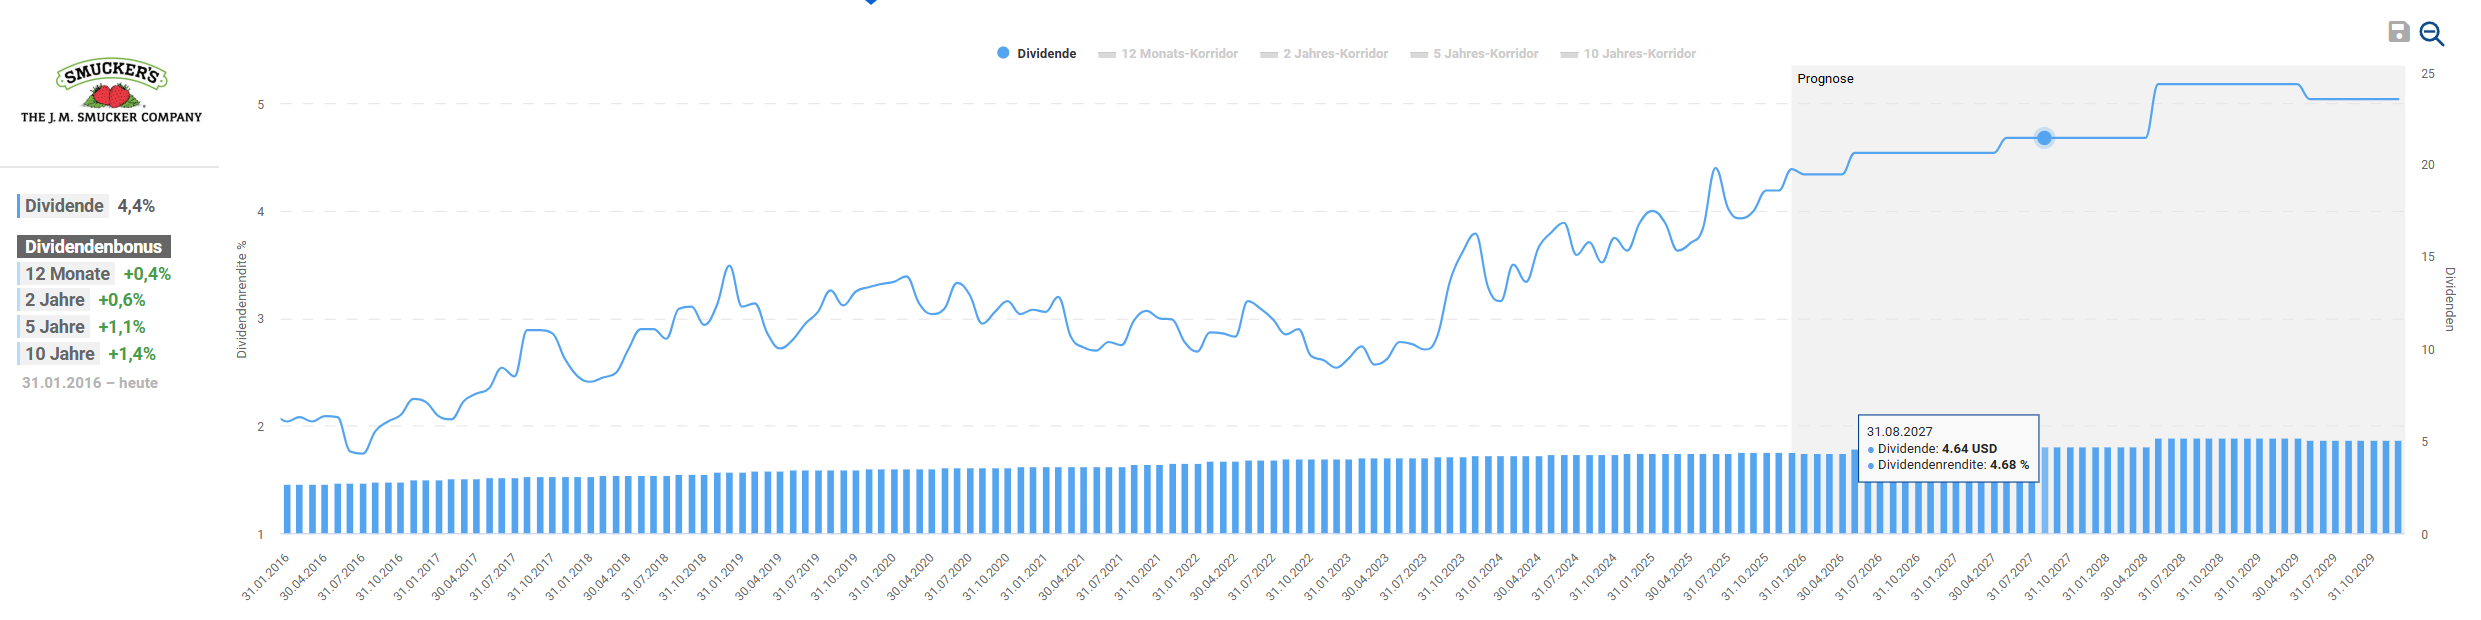Click the blue Dividende legend dot
The image size is (2481, 620).
1003,53
